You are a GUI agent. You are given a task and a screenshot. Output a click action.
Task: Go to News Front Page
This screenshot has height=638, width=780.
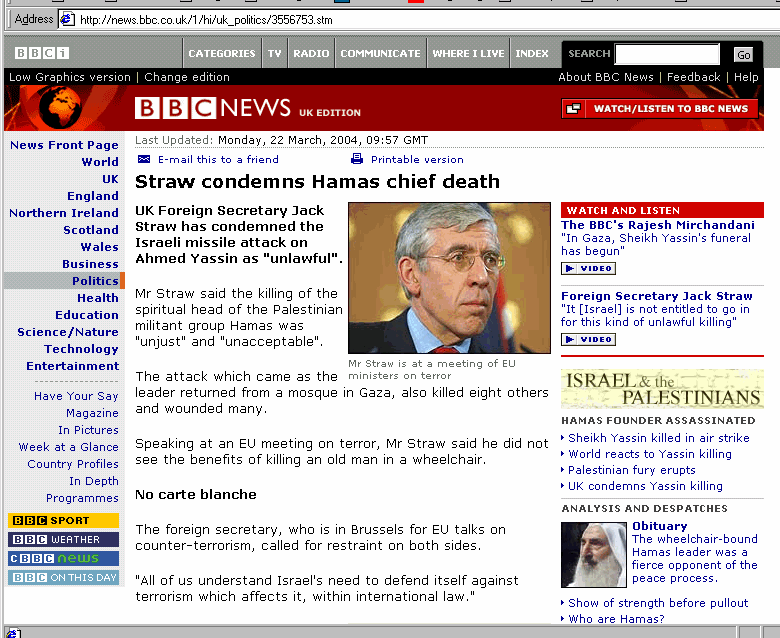[x=64, y=145]
